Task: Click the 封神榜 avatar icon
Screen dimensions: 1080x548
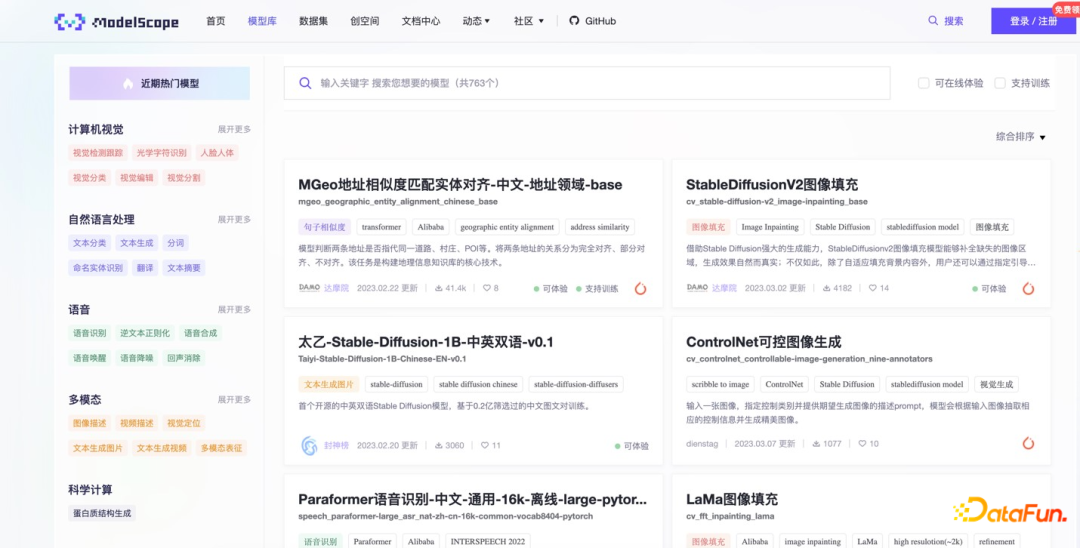Action: pos(309,445)
